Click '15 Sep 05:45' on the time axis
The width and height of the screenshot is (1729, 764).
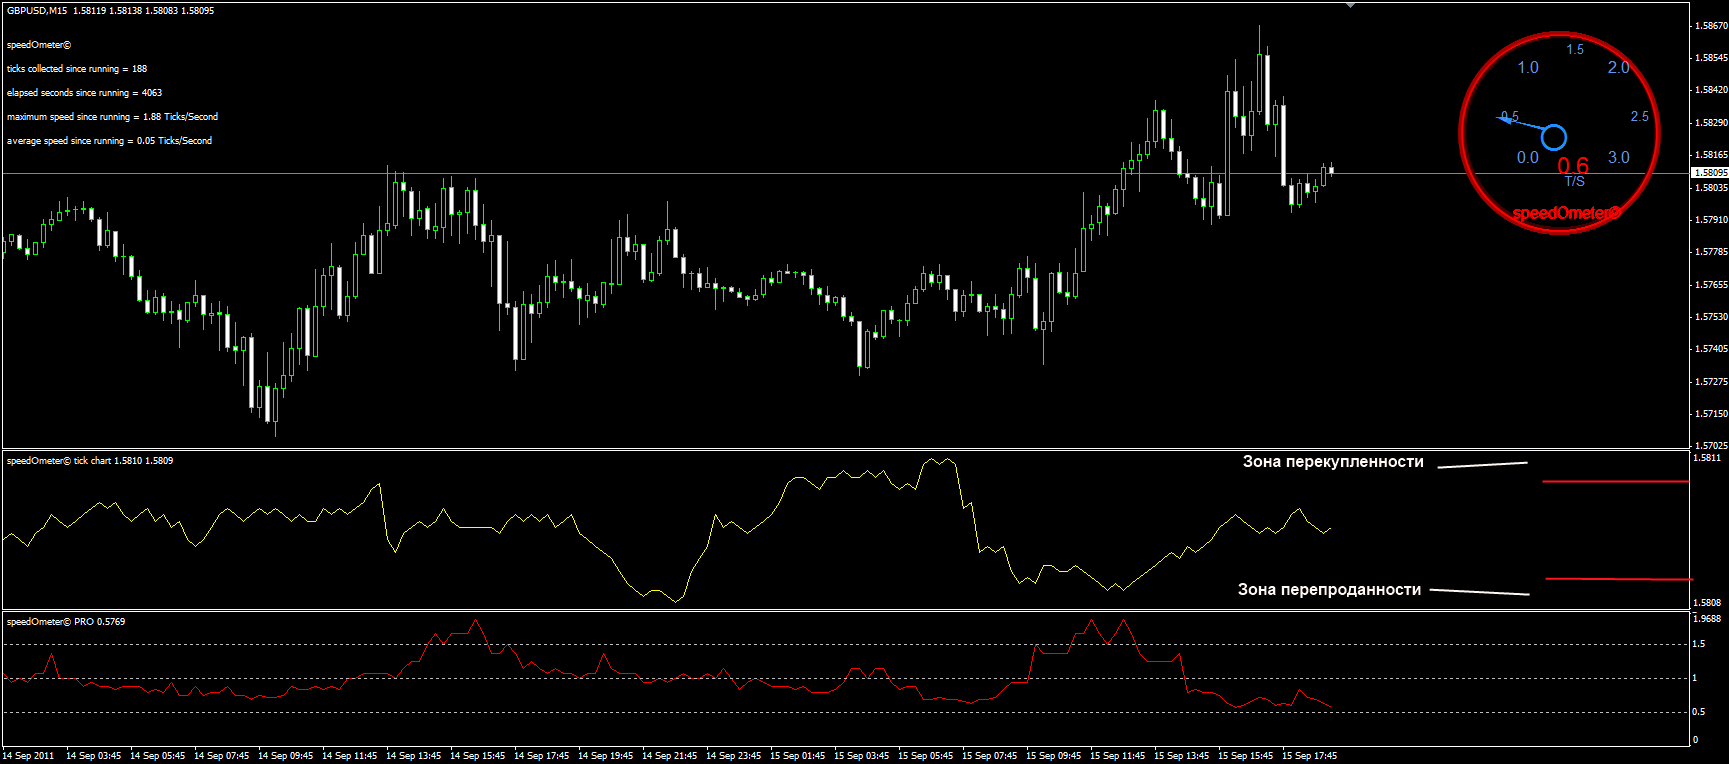point(925,756)
